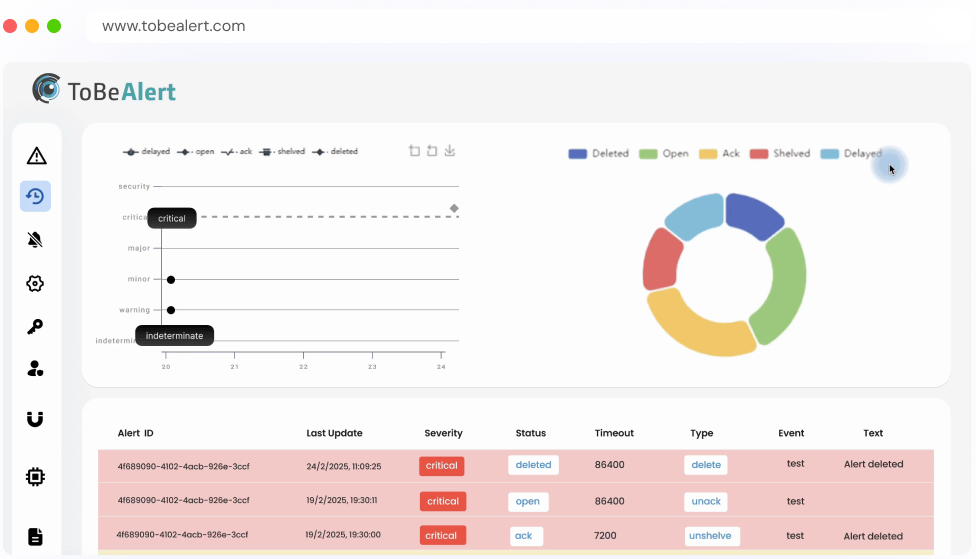Click the unack type button
Image resolution: width=976 pixels, height=559 pixels.
[x=706, y=501]
